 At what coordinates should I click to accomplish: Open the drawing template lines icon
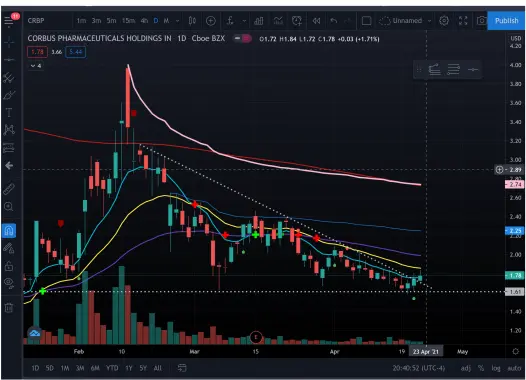pos(453,69)
